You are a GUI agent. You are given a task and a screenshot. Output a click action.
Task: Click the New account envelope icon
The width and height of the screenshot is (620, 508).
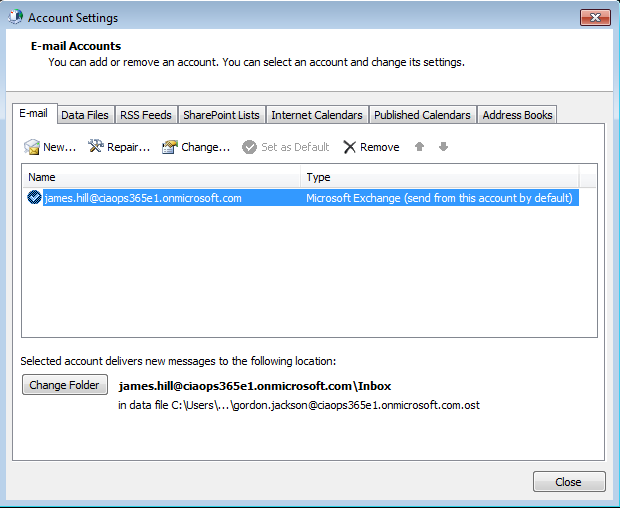[x=32, y=147]
